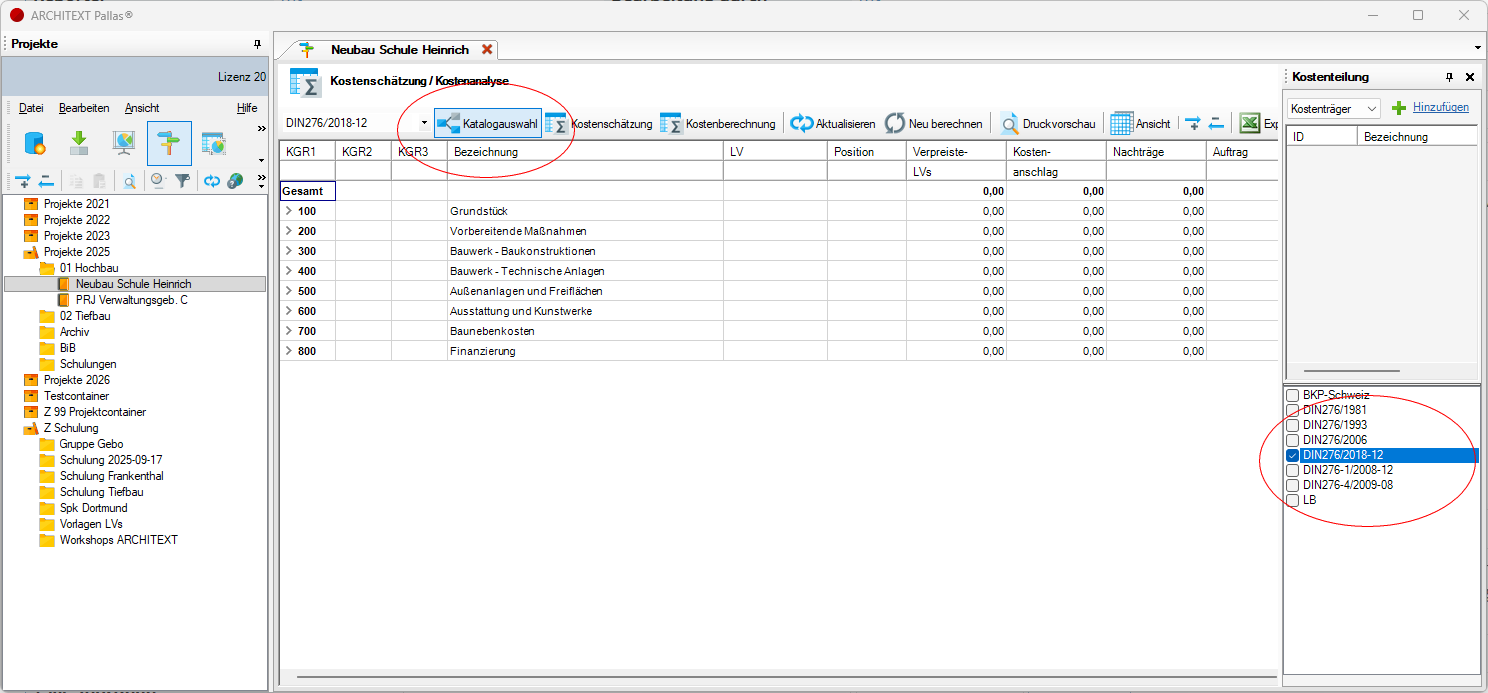
Task: Expand cost group 800 Finanzierung
Action: [x=288, y=351]
